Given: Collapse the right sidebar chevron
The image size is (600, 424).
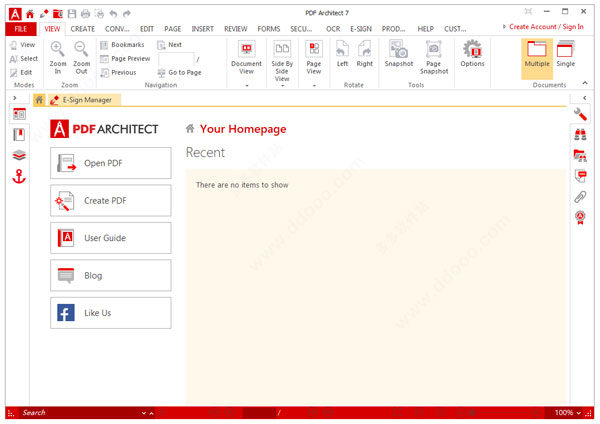Looking at the screenshot, I should 584,98.
